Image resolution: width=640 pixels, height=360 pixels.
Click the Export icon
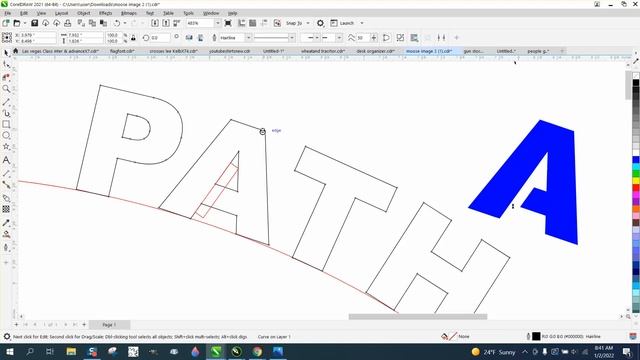coord(166,23)
